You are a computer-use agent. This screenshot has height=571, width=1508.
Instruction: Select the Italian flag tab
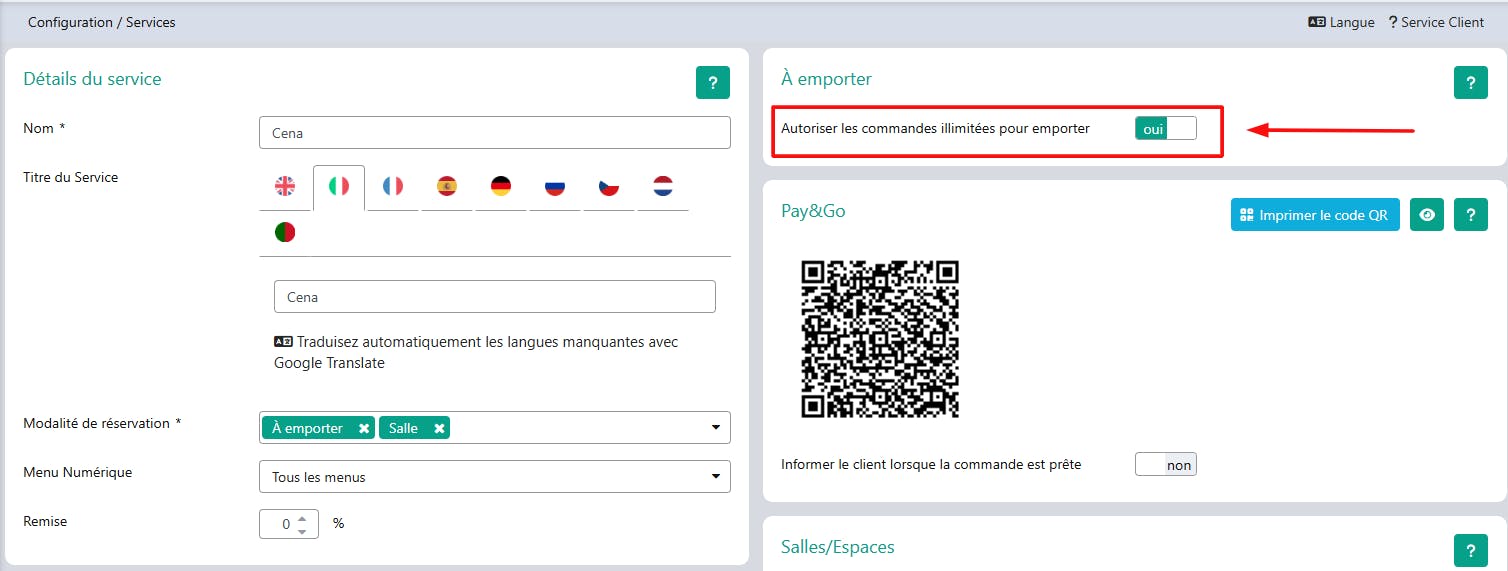pos(339,186)
